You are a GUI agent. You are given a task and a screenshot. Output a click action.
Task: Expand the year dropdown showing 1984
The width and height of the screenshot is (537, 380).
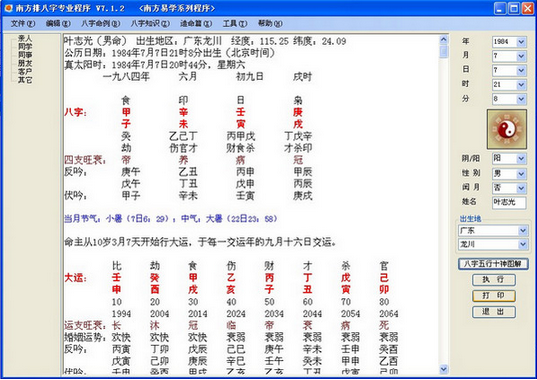point(521,42)
